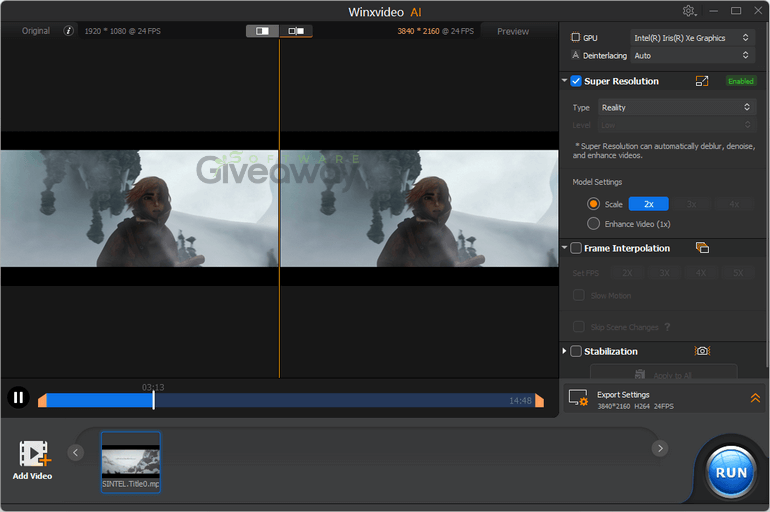Collapse the Frame Interpolation section
The height and width of the screenshot is (512, 770).
564,247
